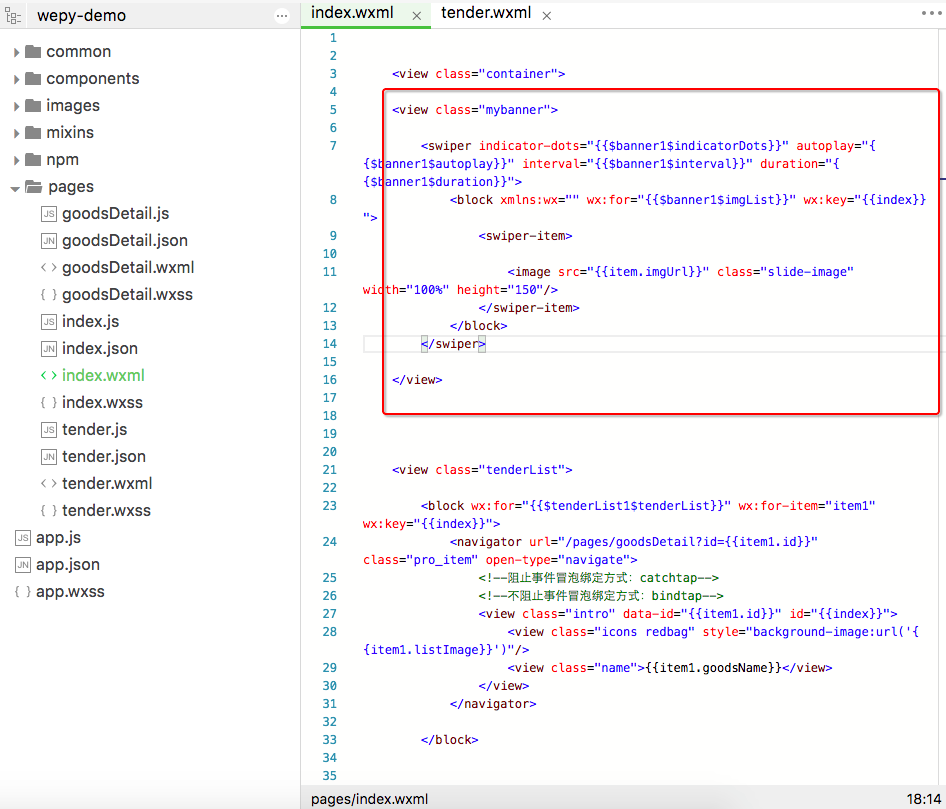This screenshot has height=809, width=946.
Task: Expand the common folder
Action: click(x=17, y=51)
